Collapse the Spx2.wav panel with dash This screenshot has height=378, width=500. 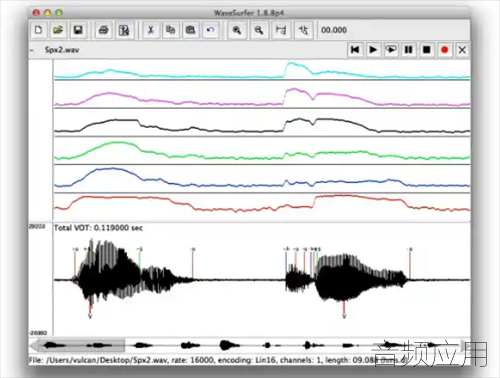[32, 50]
